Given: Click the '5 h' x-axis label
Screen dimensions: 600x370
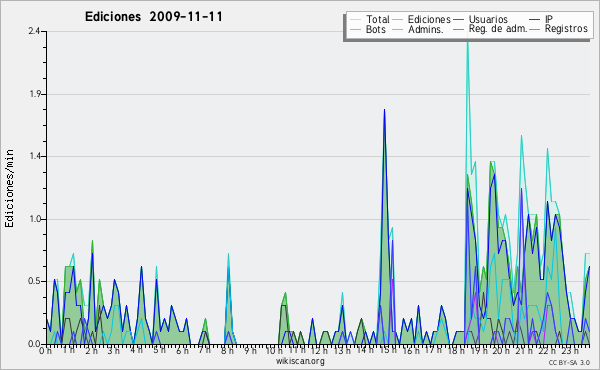Looking at the screenshot, I should tap(159, 350).
